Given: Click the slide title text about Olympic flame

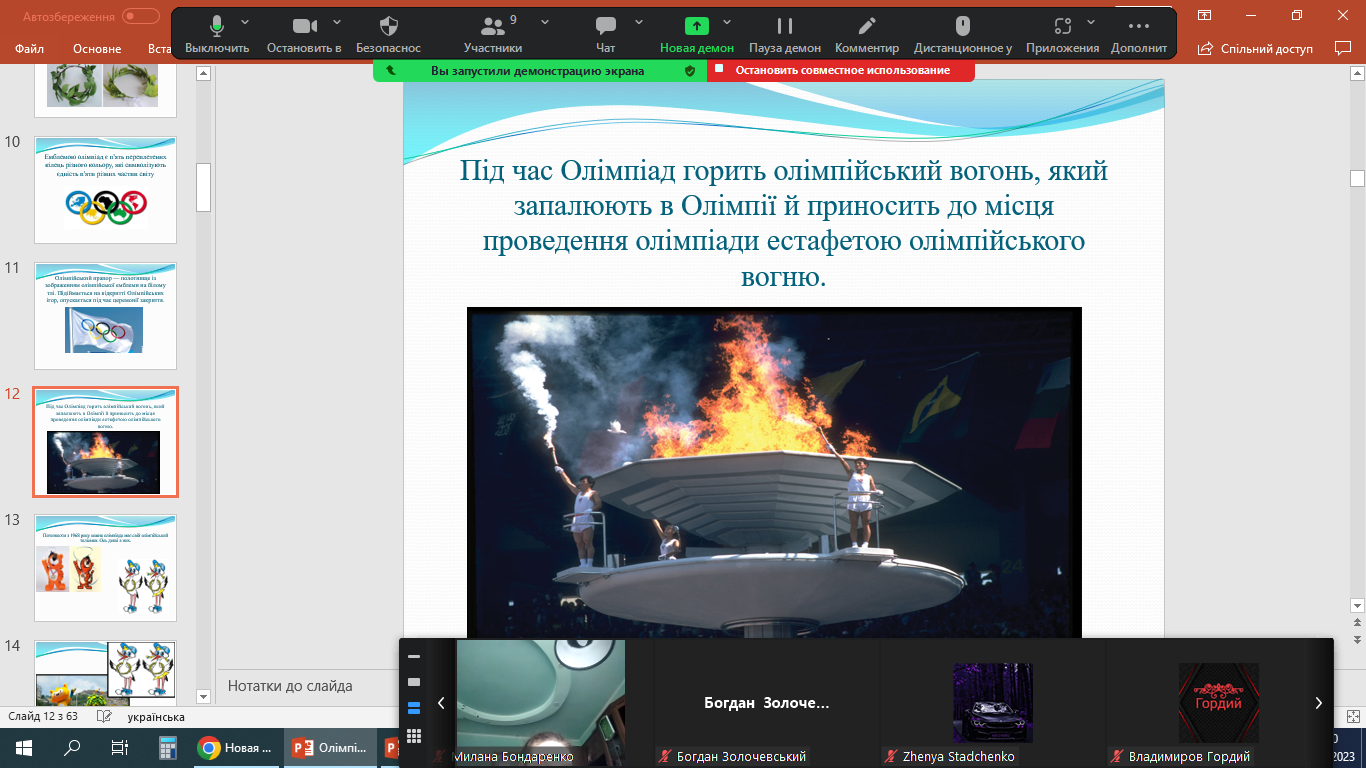Looking at the screenshot, I should tap(783, 223).
